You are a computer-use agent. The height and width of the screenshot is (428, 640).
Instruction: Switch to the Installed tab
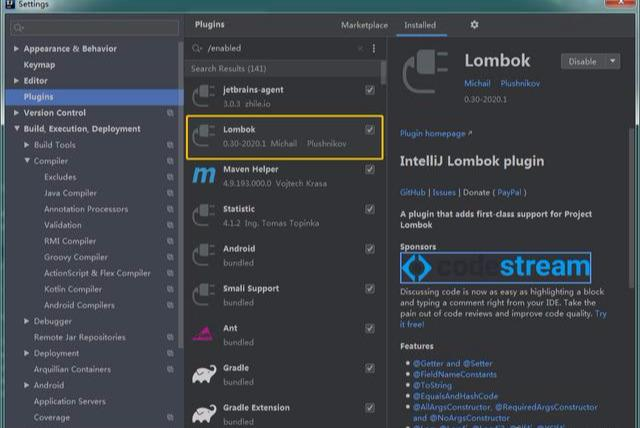[420, 25]
